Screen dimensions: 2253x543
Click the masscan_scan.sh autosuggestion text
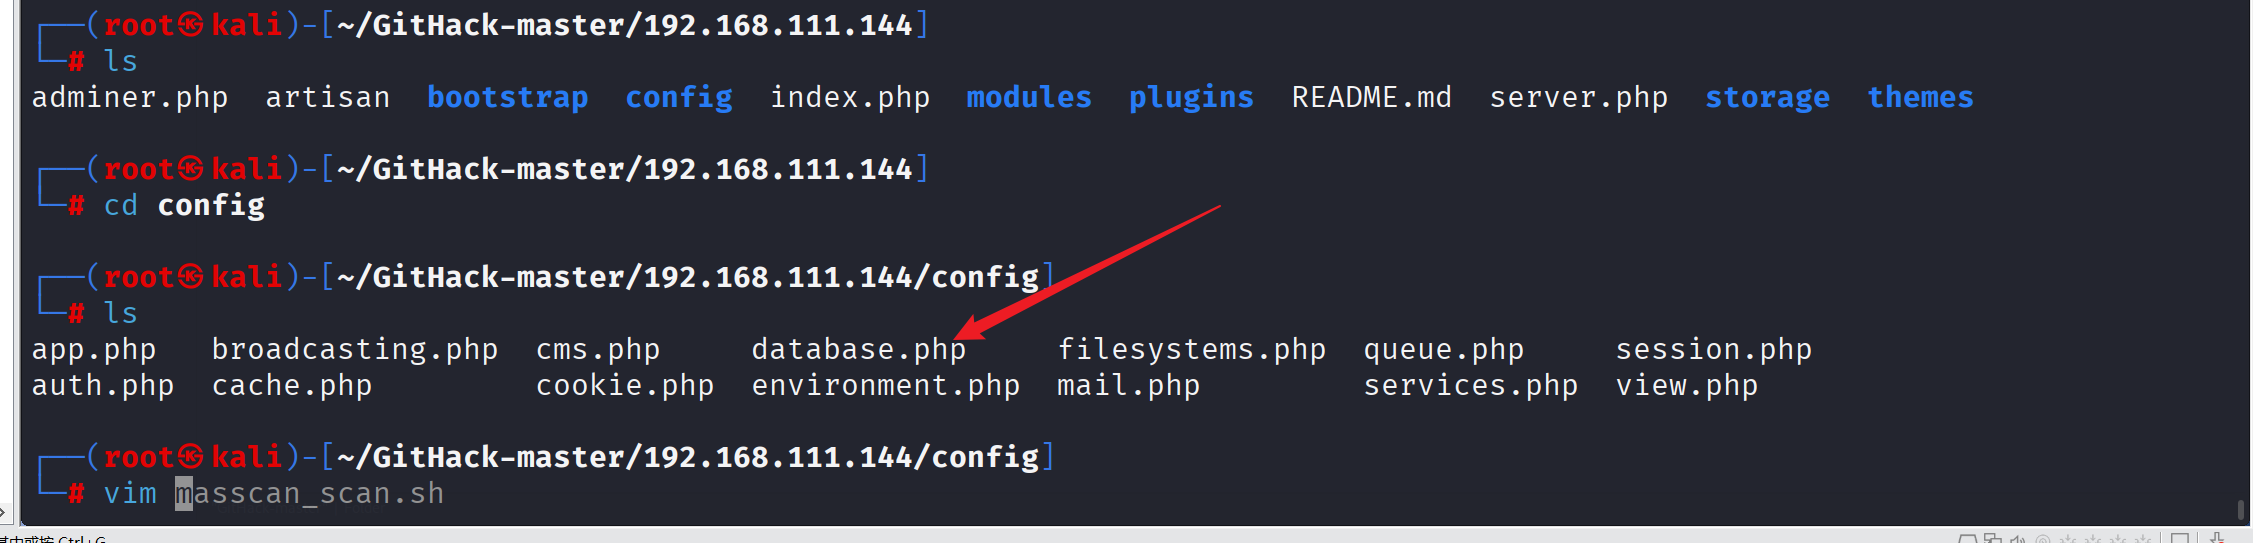click(309, 493)
